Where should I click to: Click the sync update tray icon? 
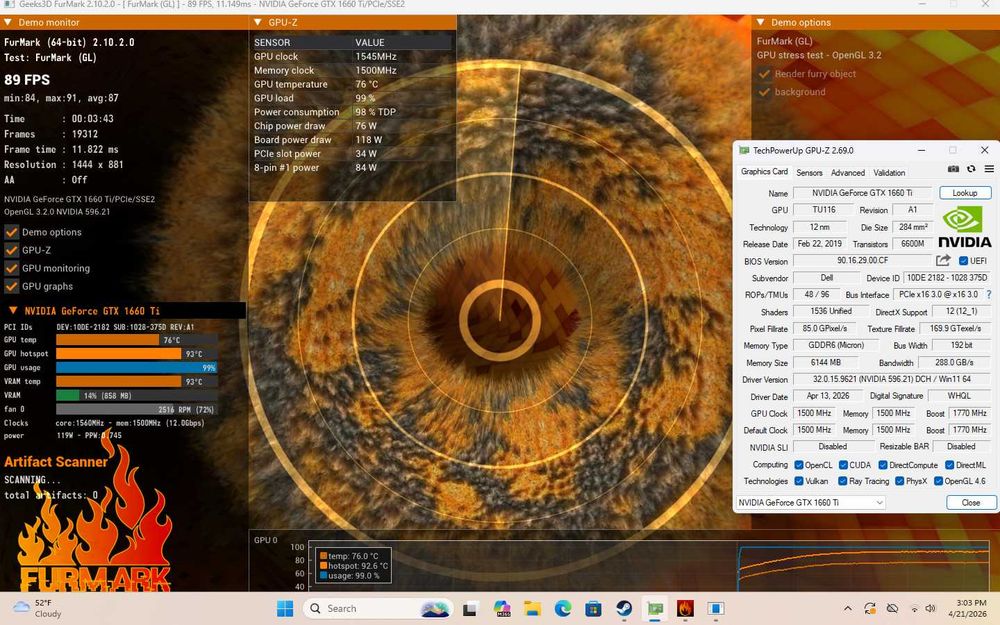(870, 609)
